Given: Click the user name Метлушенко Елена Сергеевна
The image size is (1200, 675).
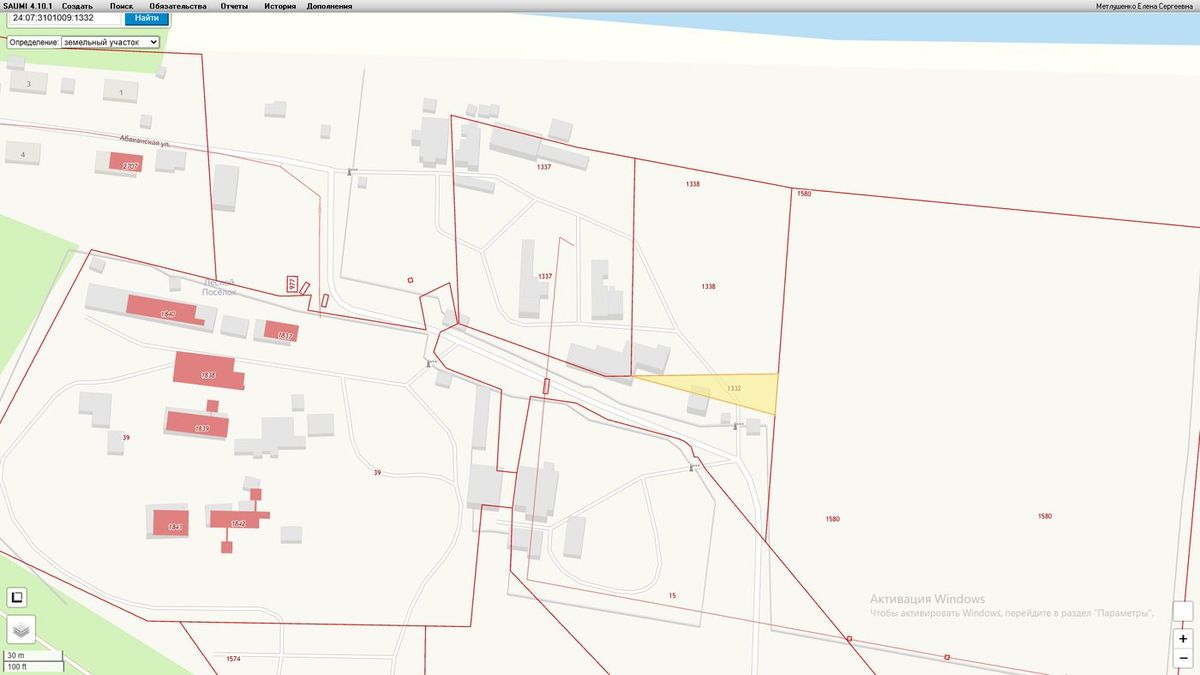Looking at the screenshot, I should (1146, 6).
